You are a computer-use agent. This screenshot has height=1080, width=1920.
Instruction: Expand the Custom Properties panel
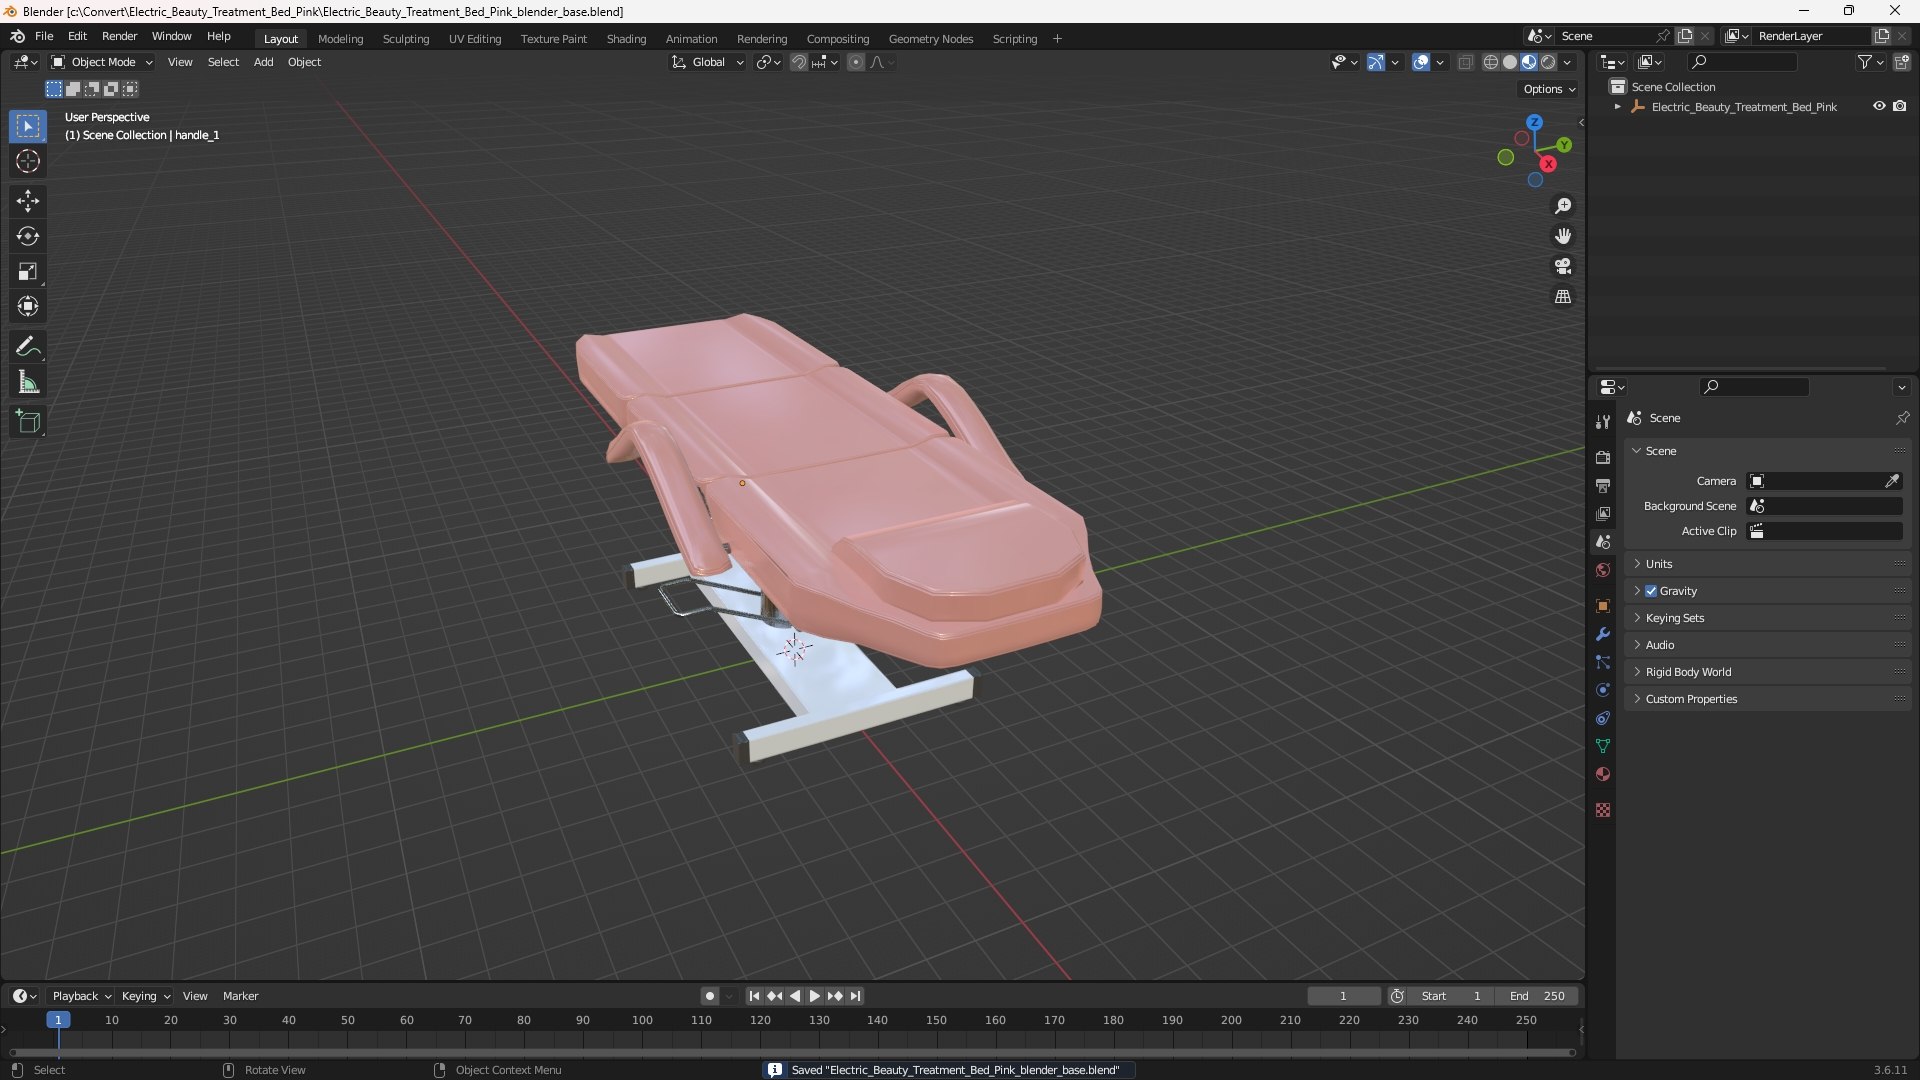(x=1767, y=699)
